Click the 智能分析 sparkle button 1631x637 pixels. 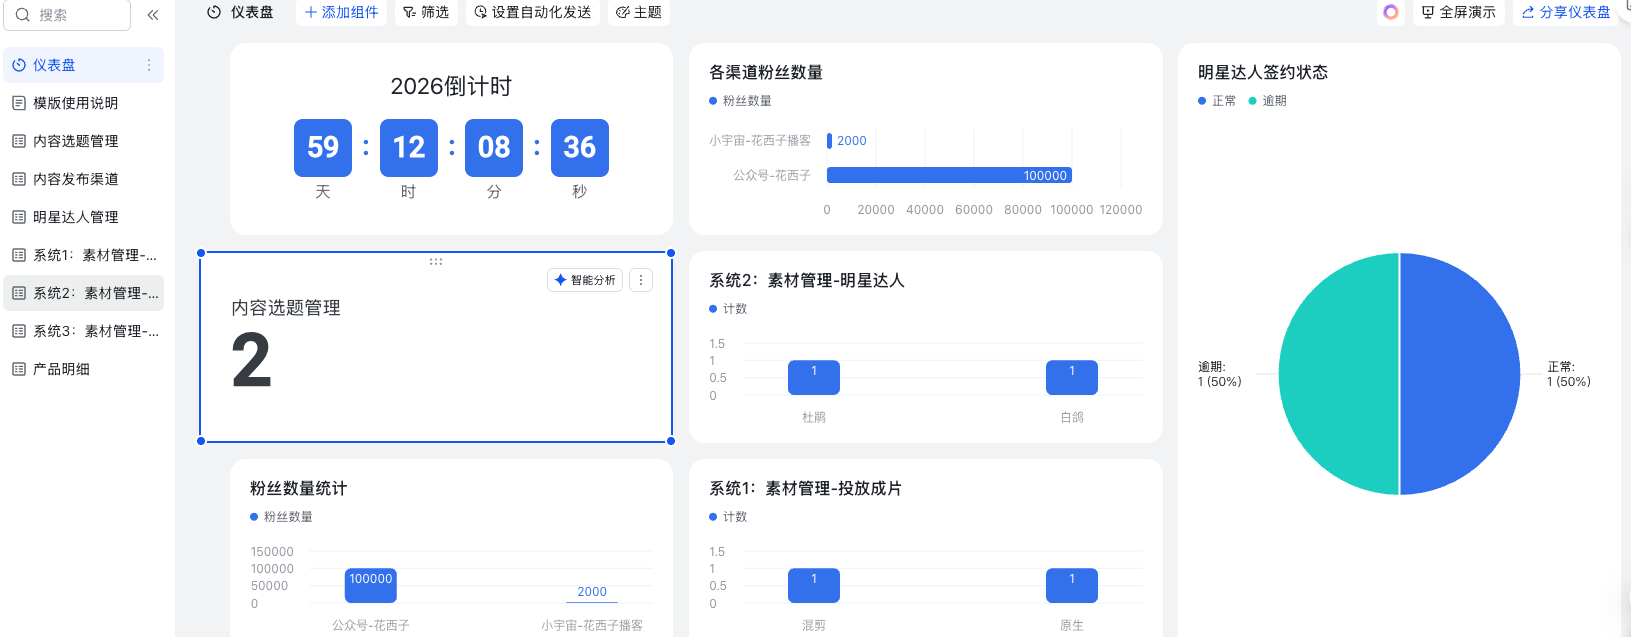click(x=585, y=280)
